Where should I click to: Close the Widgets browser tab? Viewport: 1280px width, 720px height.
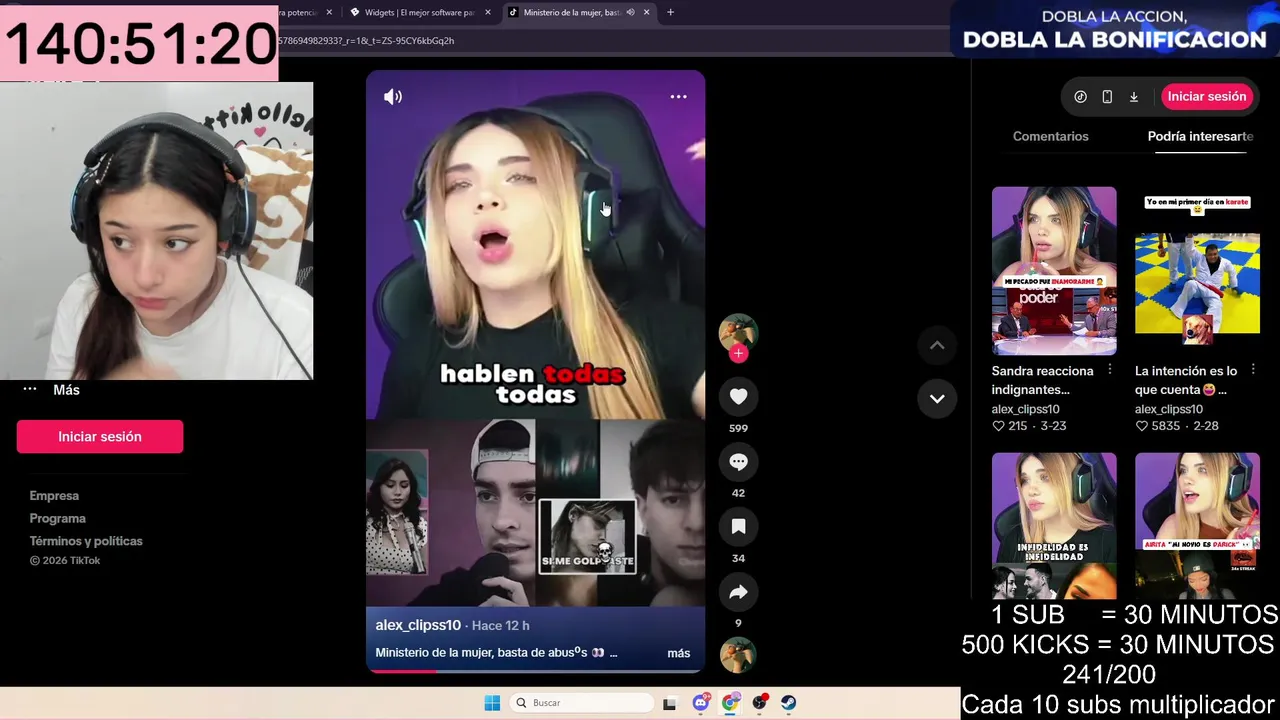(488, 12)
